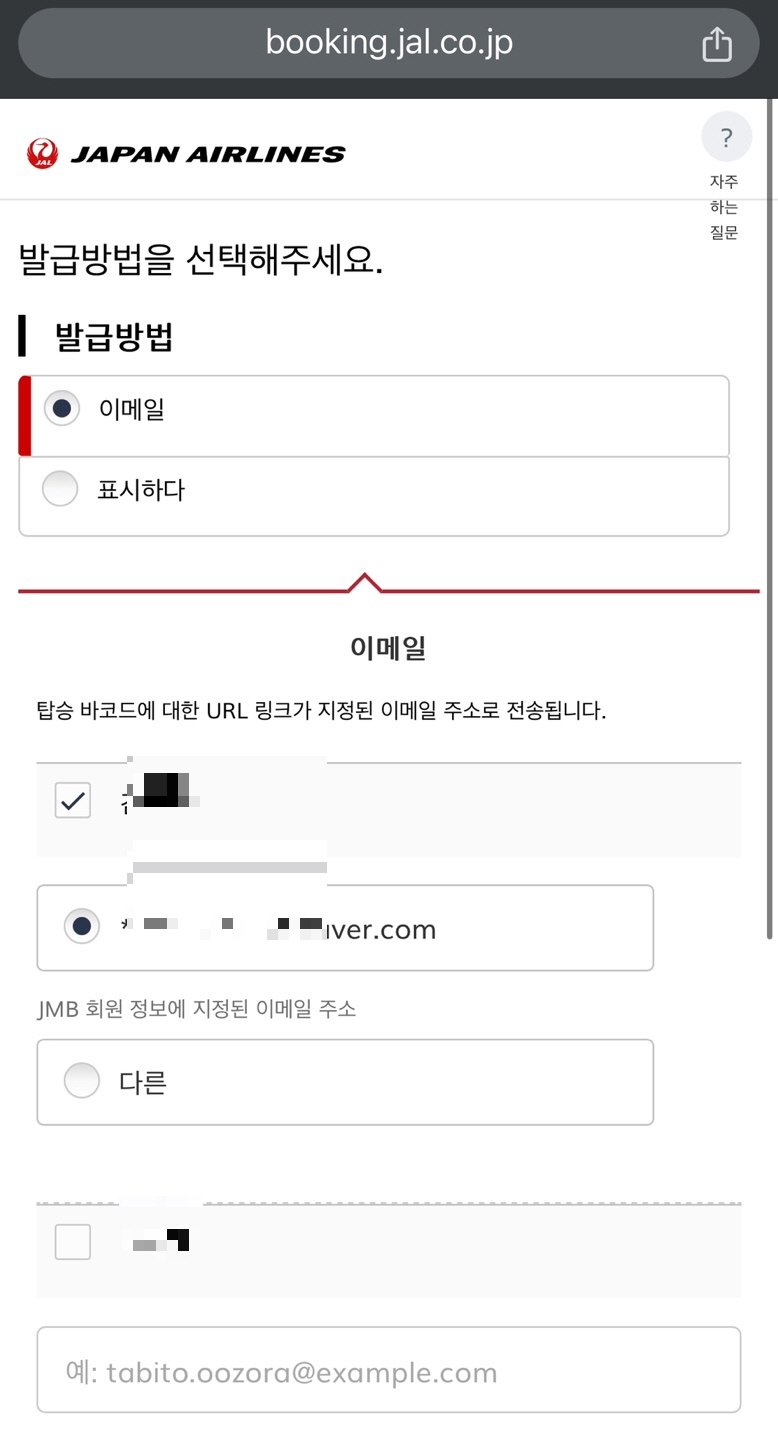
Task: Tap the share icon in browser bar
Action: tap(717, 44)
